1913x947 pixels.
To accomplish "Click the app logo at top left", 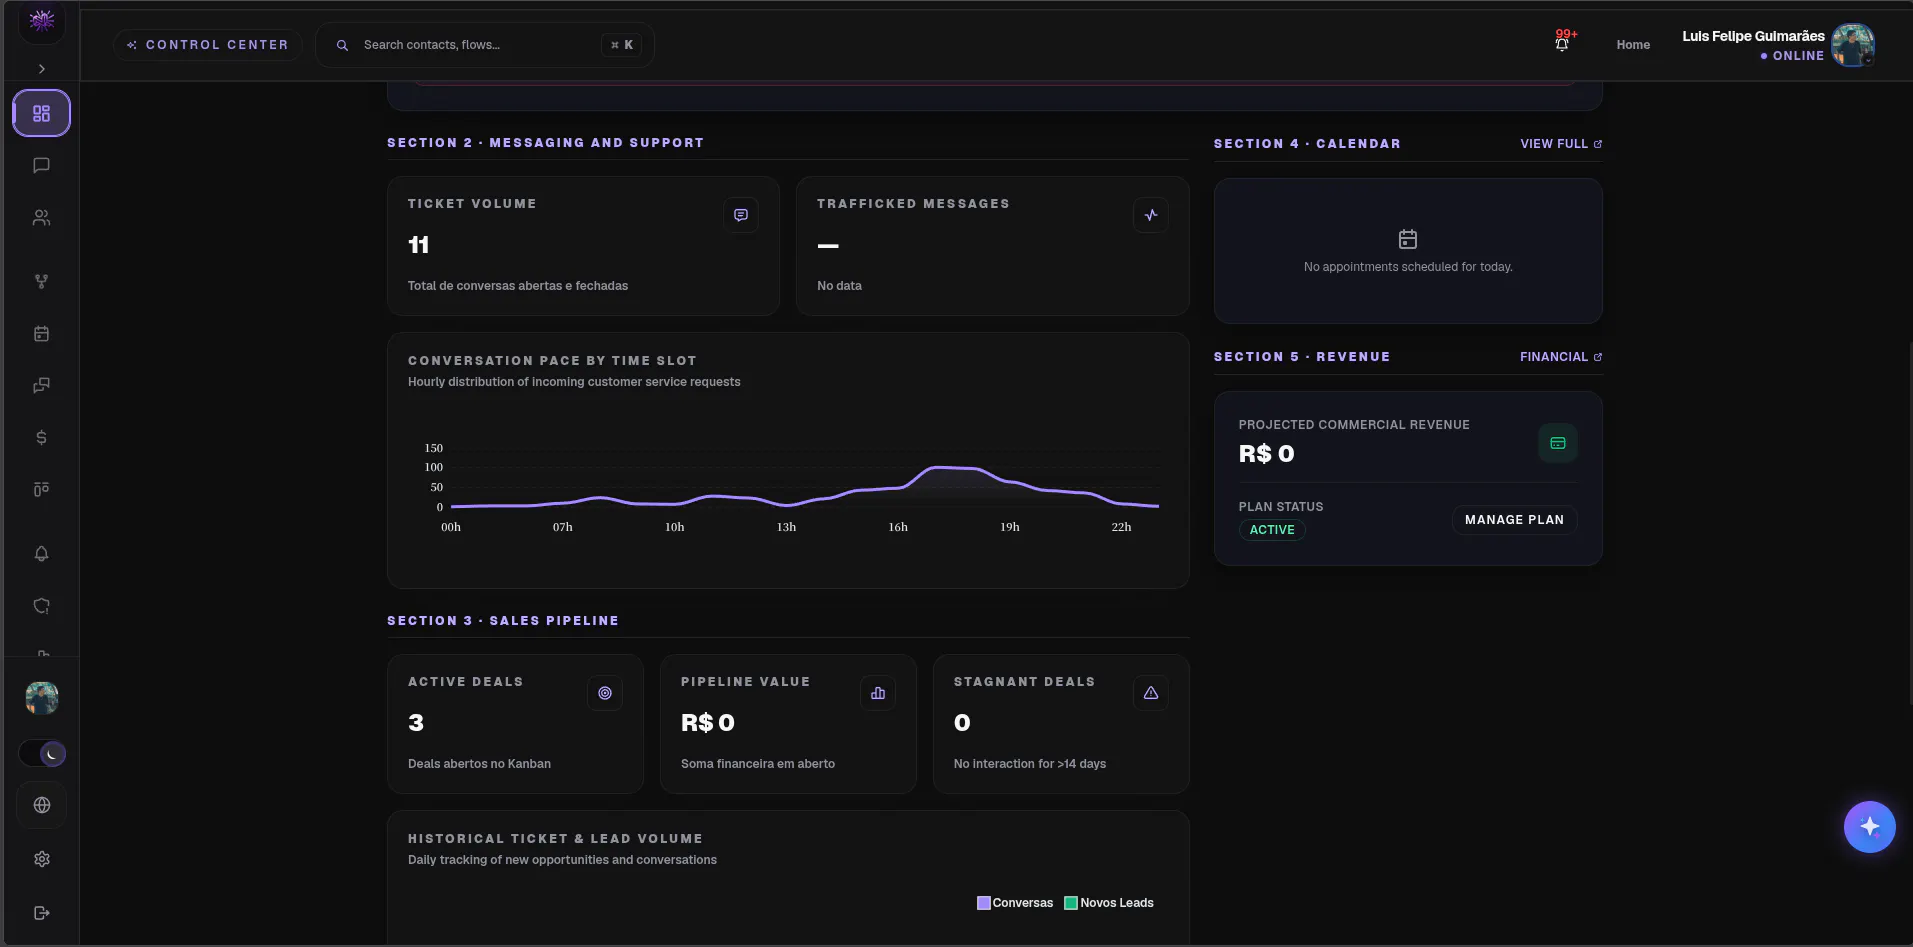I will 42,20.
